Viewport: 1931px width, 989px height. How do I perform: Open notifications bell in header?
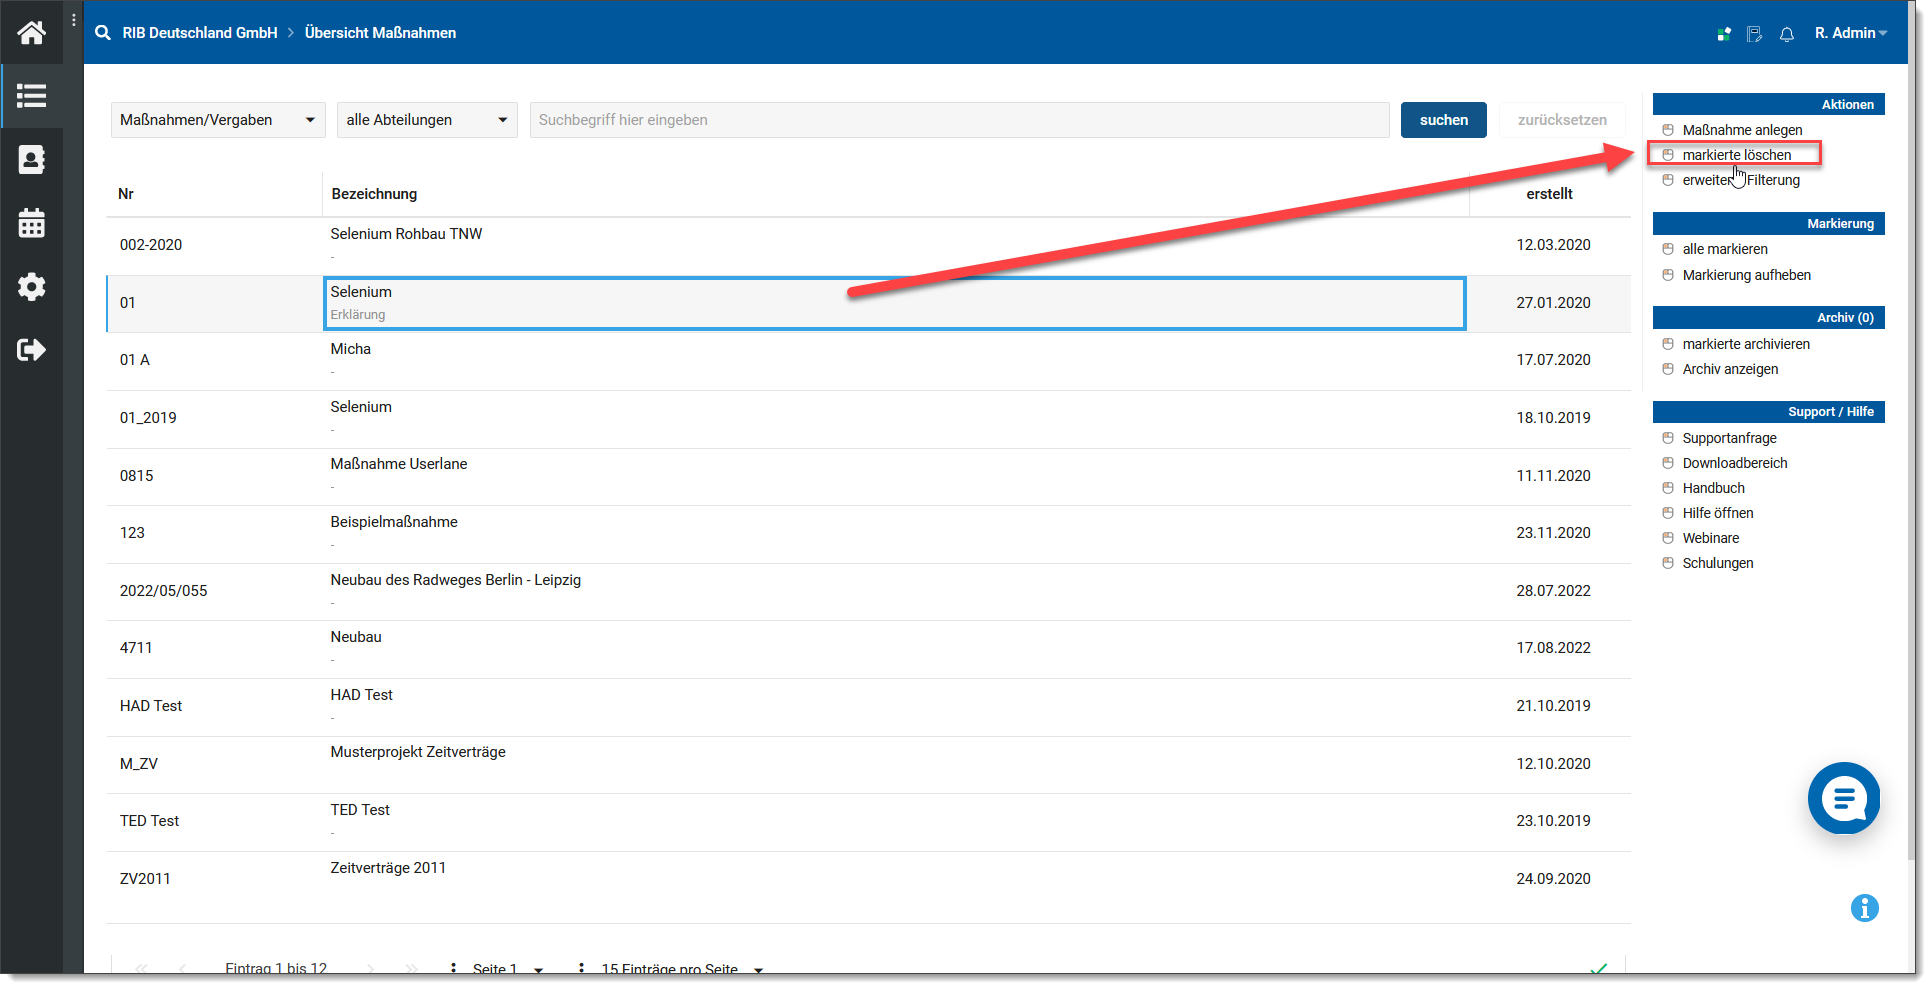(x=1786, y=34)
